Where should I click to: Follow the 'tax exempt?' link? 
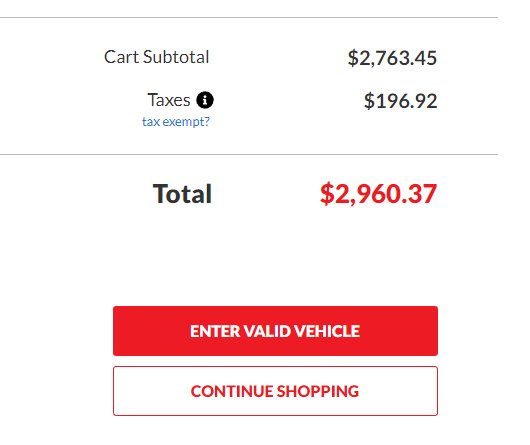click(176, 122)
